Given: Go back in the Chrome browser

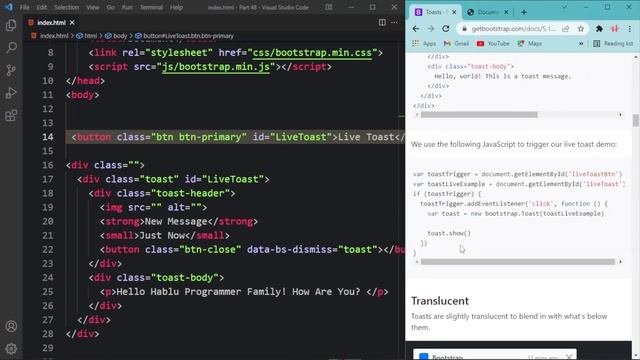Looking at the screenshot, I should click(416, 29).
